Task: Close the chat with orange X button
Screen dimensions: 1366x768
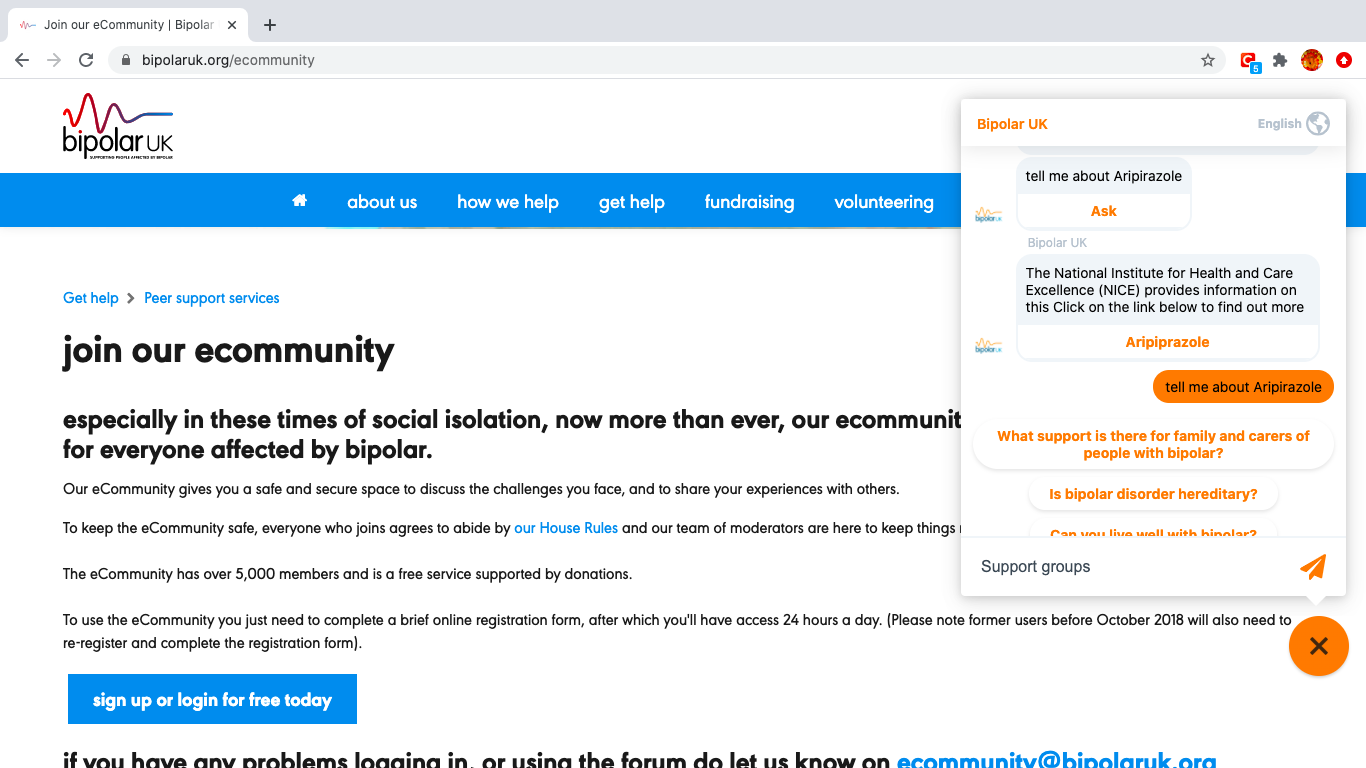Action: click(x=1319, y=646)
